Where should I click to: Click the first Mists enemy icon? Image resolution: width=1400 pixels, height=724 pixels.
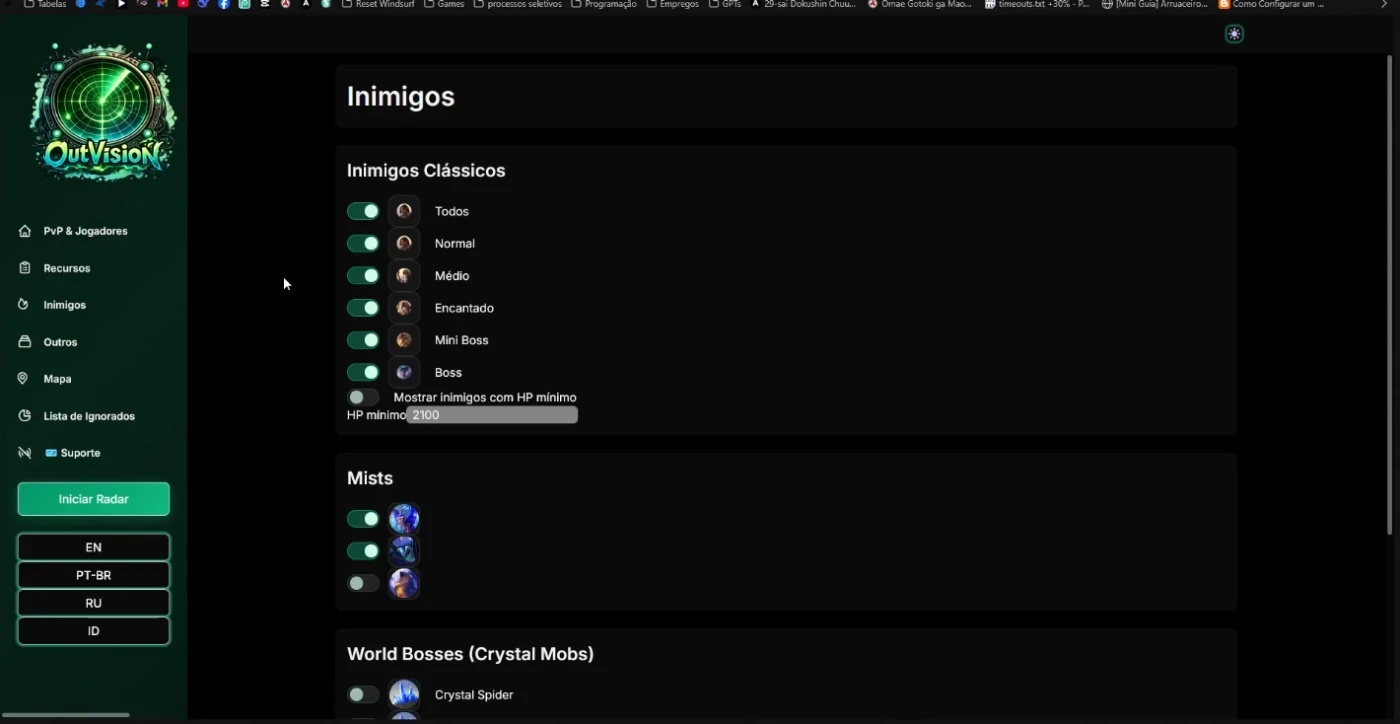click(404, 518)
